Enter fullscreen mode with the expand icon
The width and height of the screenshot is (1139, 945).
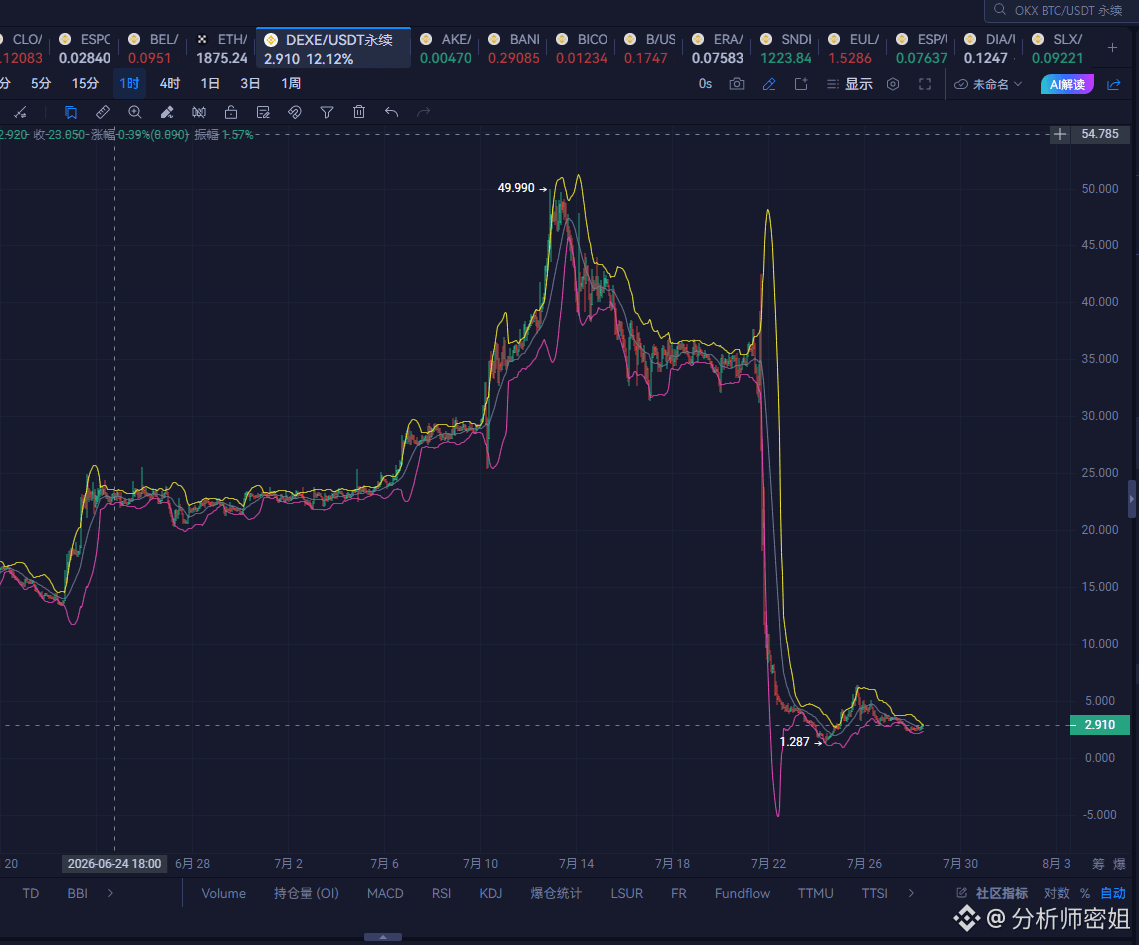pos(925,84)
